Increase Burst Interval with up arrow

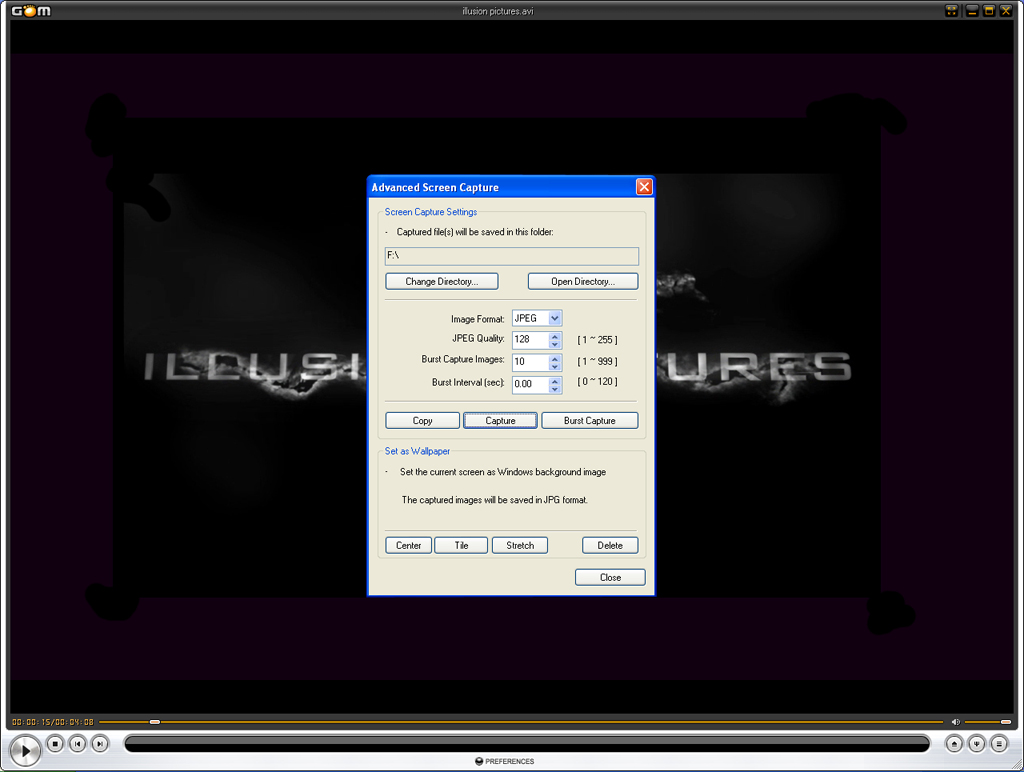(x=555, y=380)
